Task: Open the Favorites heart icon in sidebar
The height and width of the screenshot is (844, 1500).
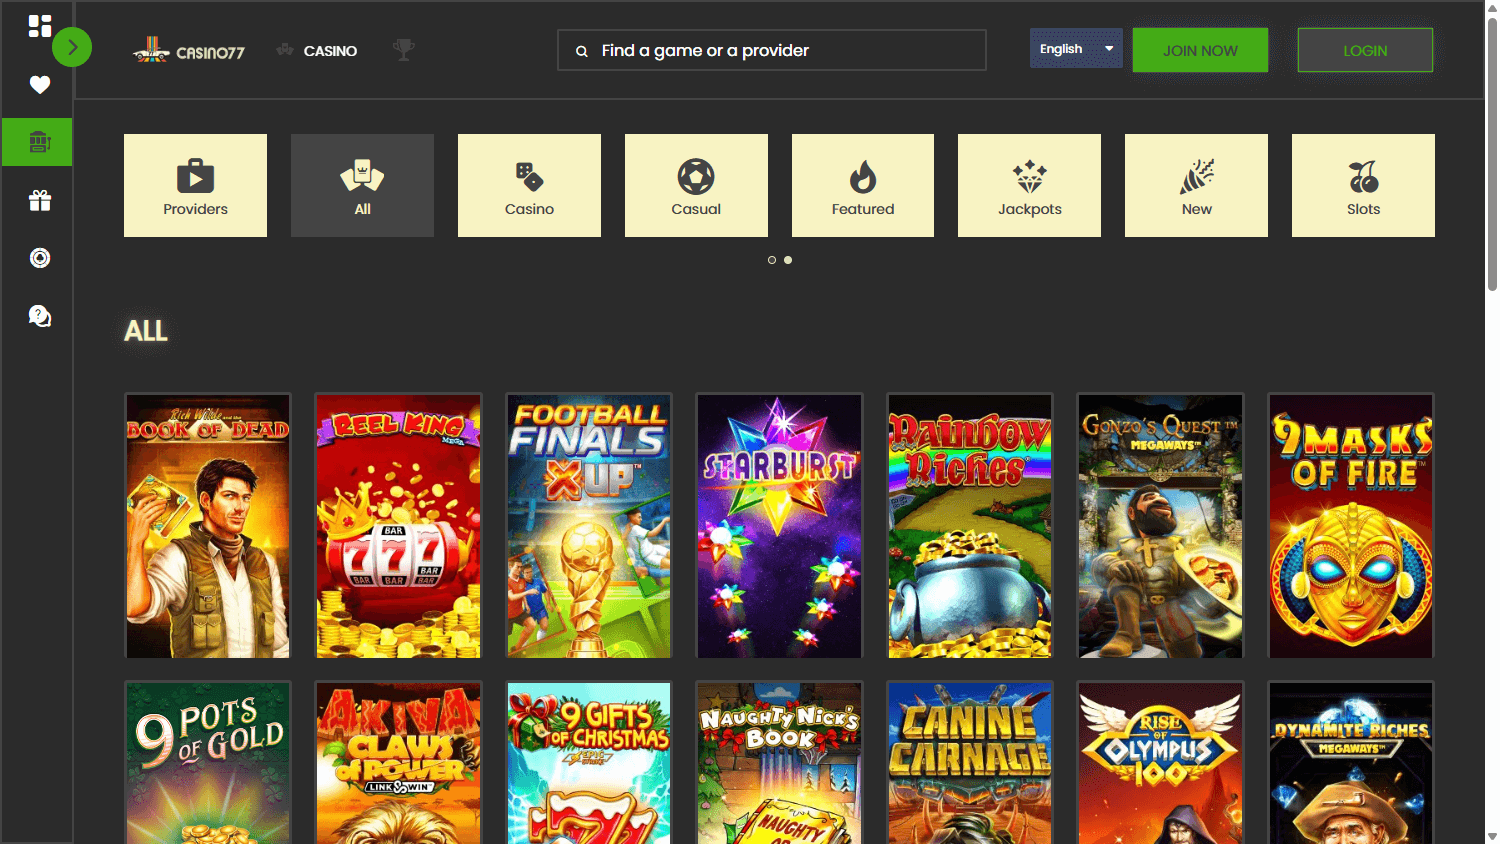Action: click(39, 85)
